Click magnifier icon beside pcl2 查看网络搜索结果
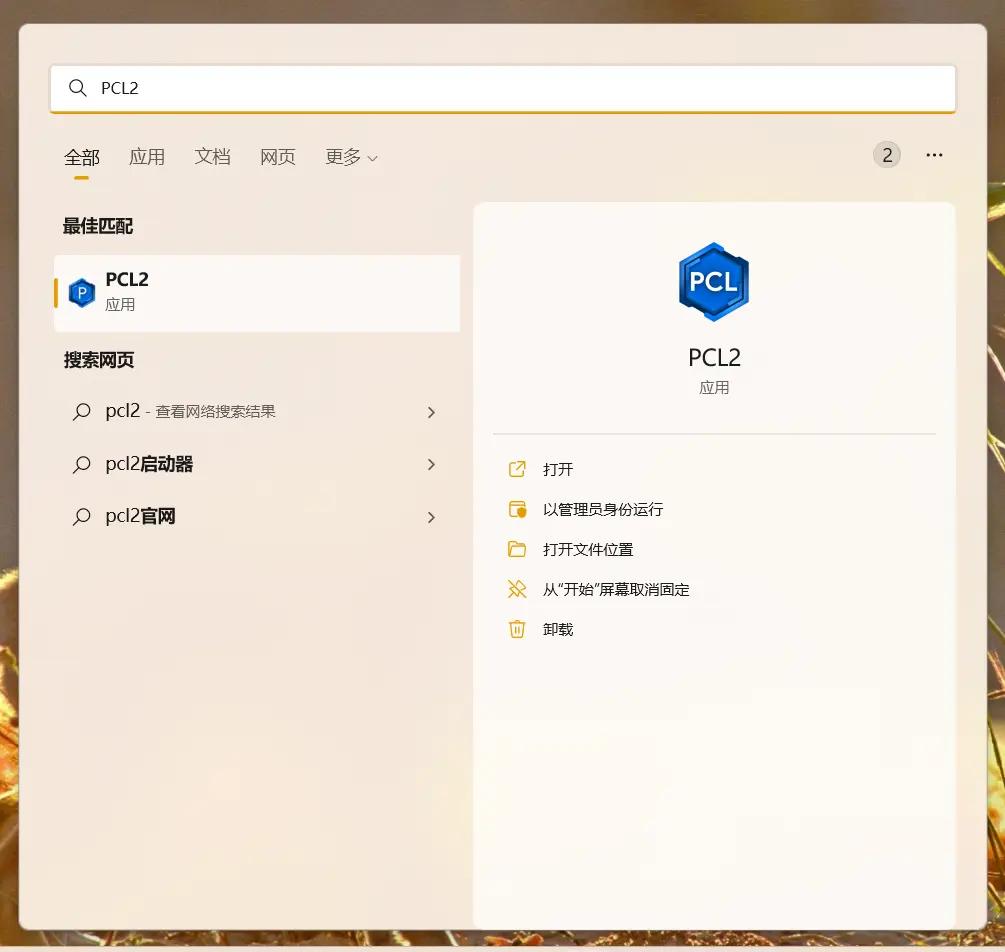The image size is (1005, 952). click(x=81, y=412)
